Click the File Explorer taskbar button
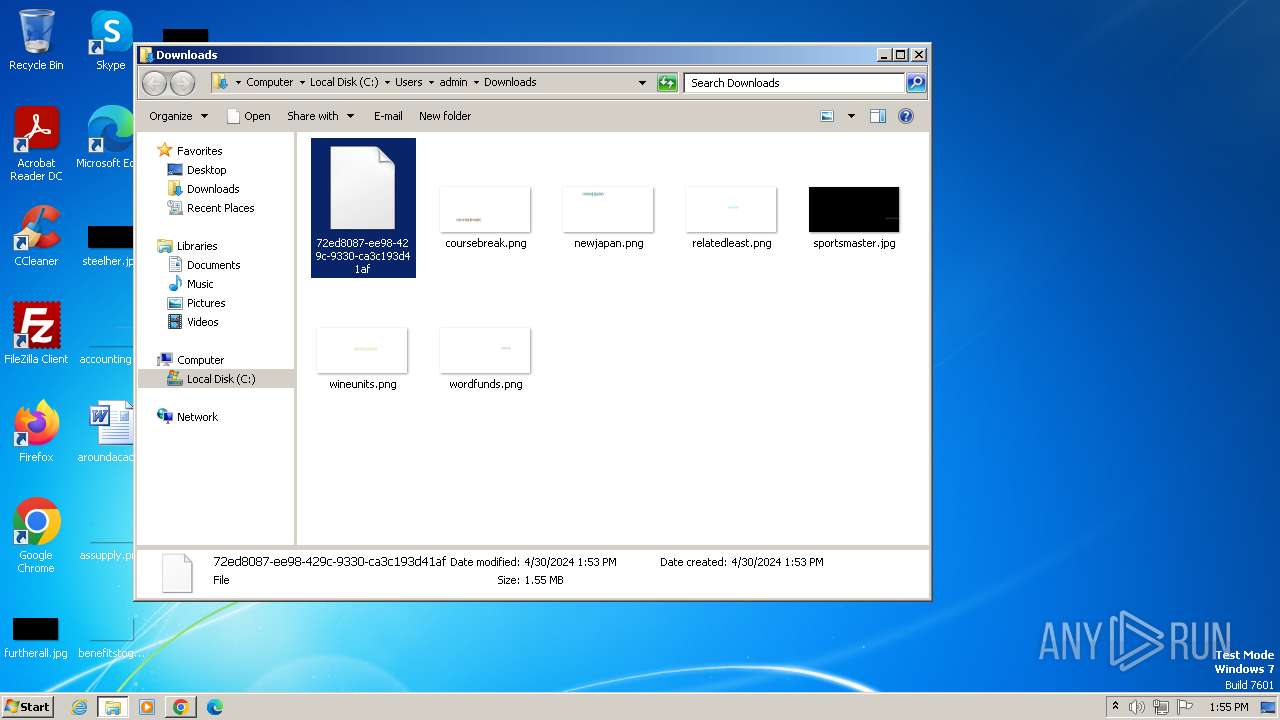Viewport: 1280px width, 720px height. pyautogui.click(x=113, y=707)
